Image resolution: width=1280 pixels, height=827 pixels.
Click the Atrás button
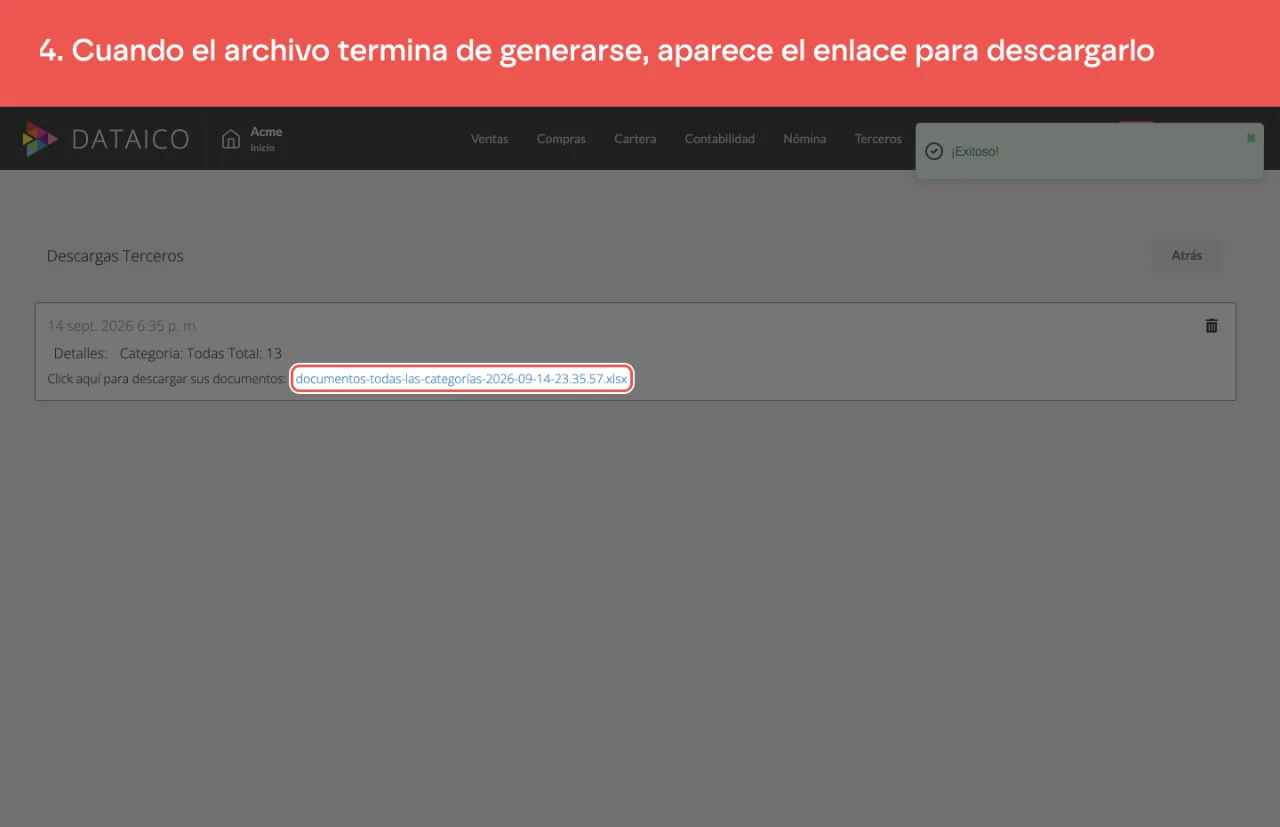[1186, 255]
